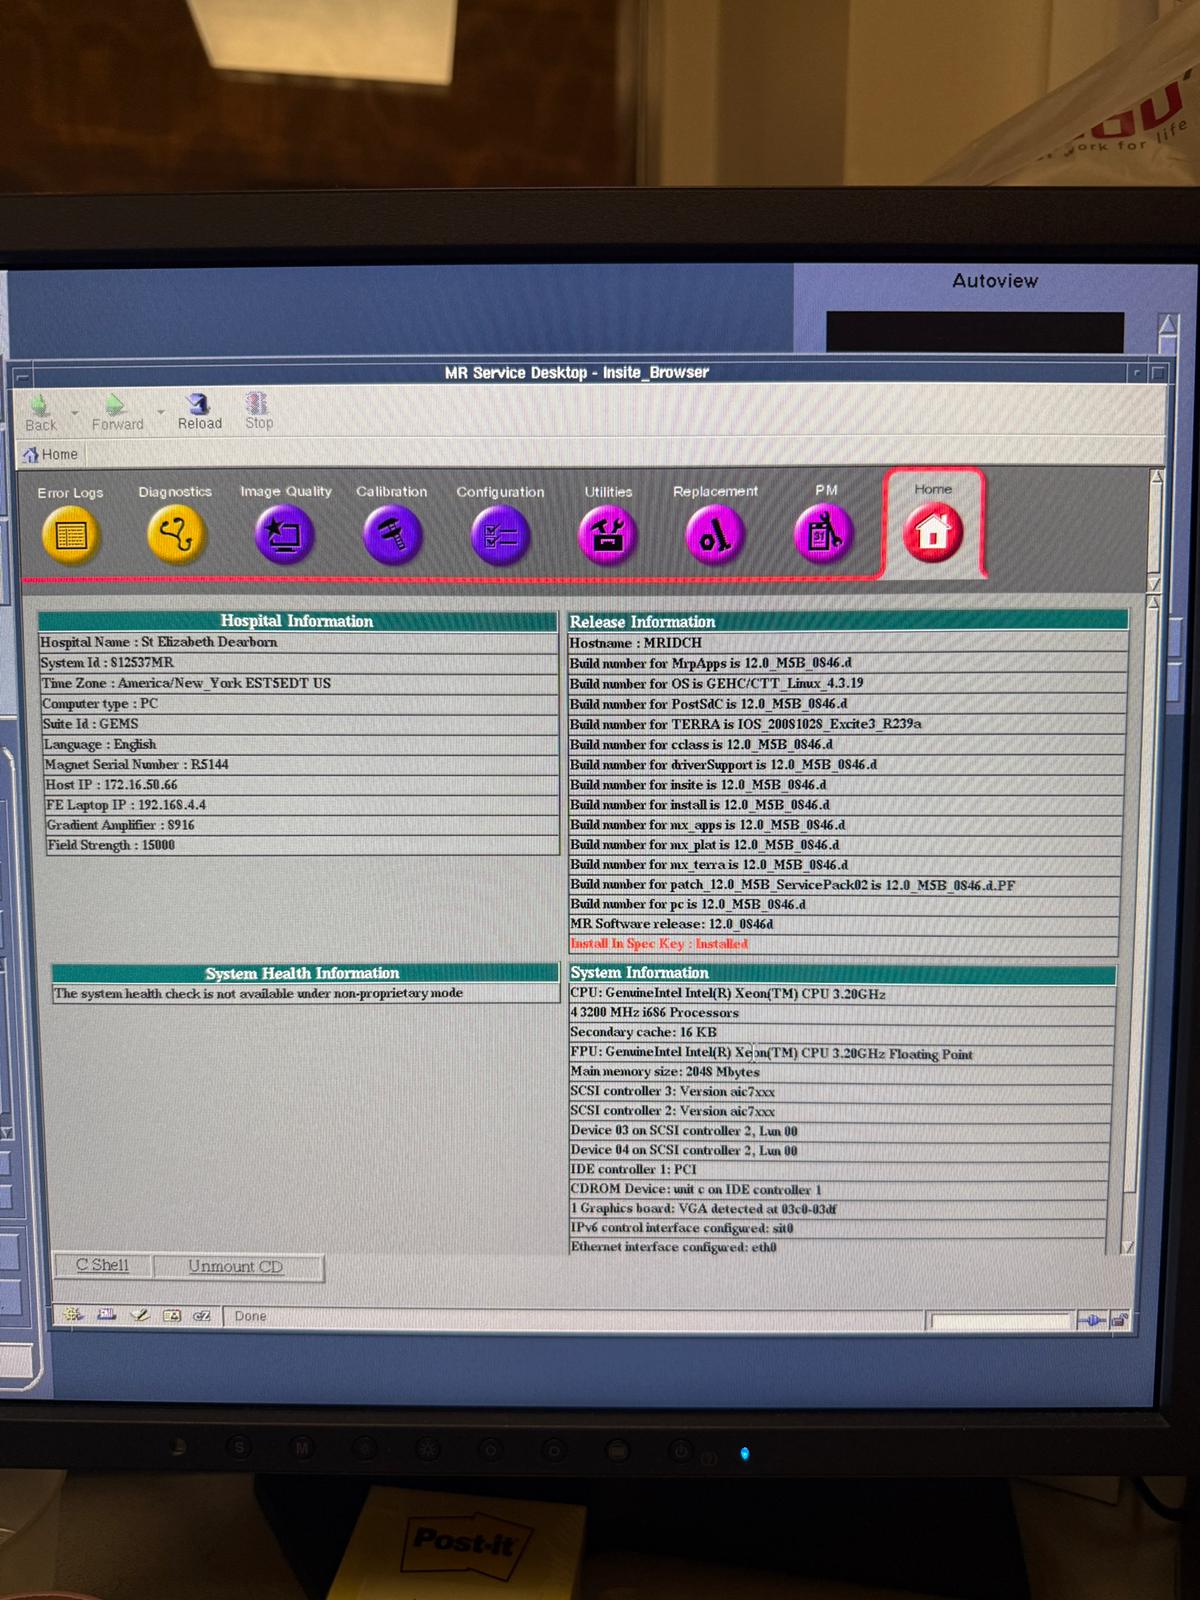Open the Configuration checklist icon
The width and height of the screenshot is (1200, 1600).
(x=500, y=536)
